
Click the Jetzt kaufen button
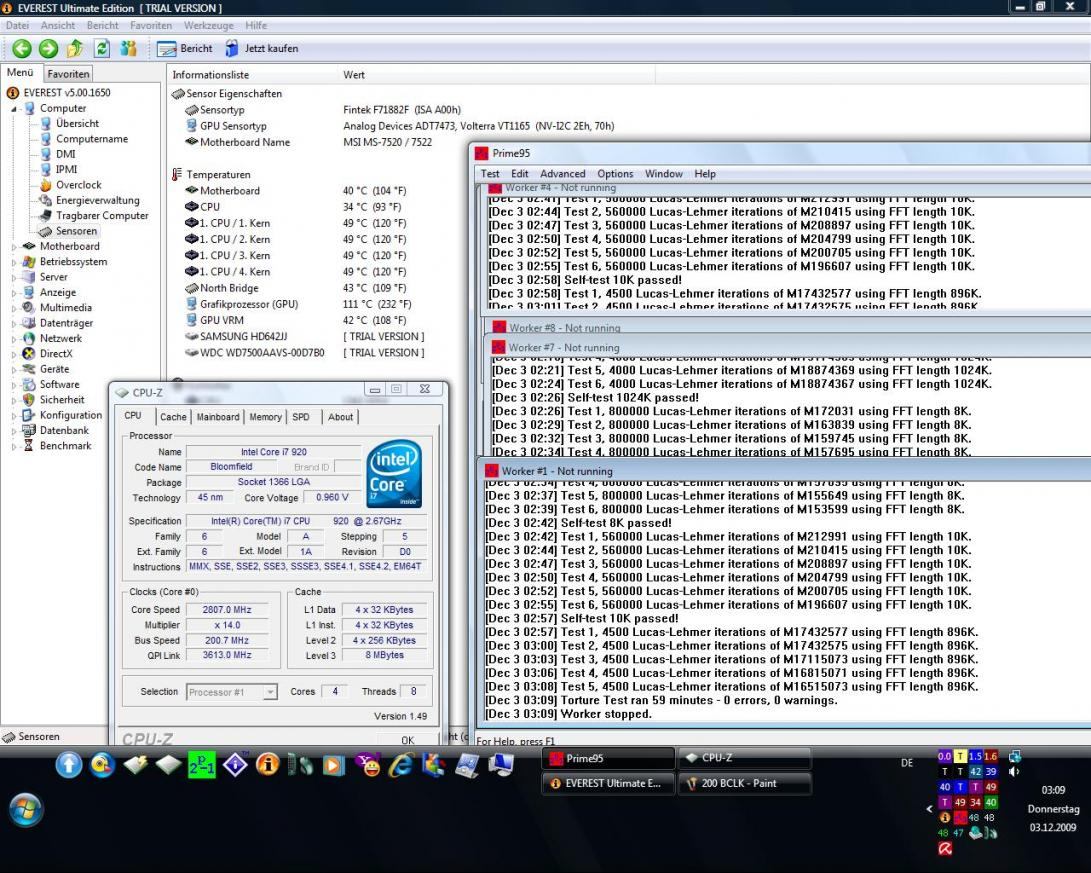point(262,49)
